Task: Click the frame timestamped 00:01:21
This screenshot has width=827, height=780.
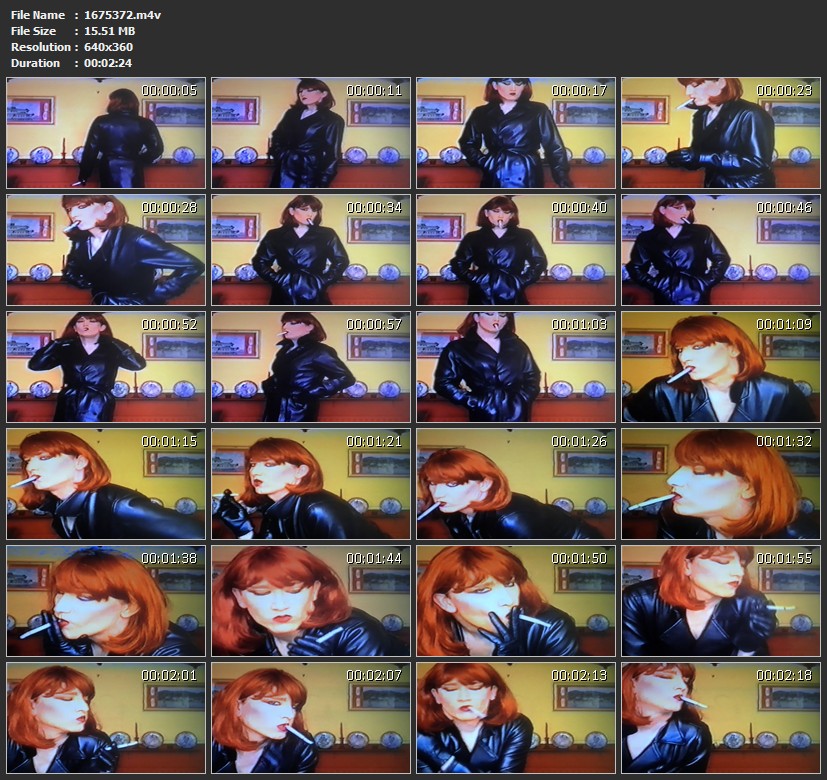Action: pyautogui.click(x=311, y=484)
